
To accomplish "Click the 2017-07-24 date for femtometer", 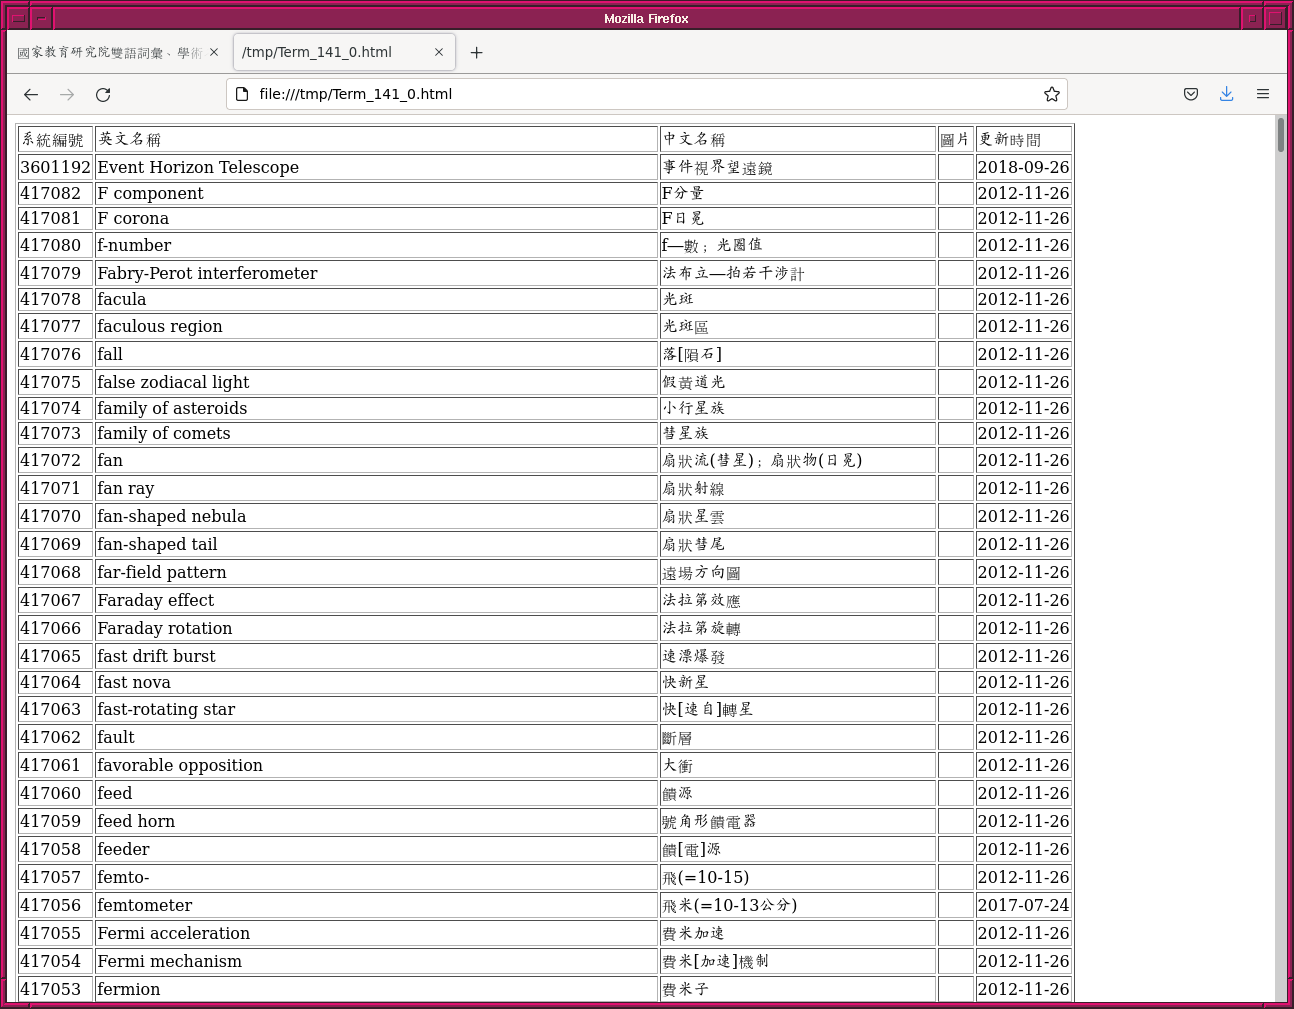I will [x=1023, y=905].
